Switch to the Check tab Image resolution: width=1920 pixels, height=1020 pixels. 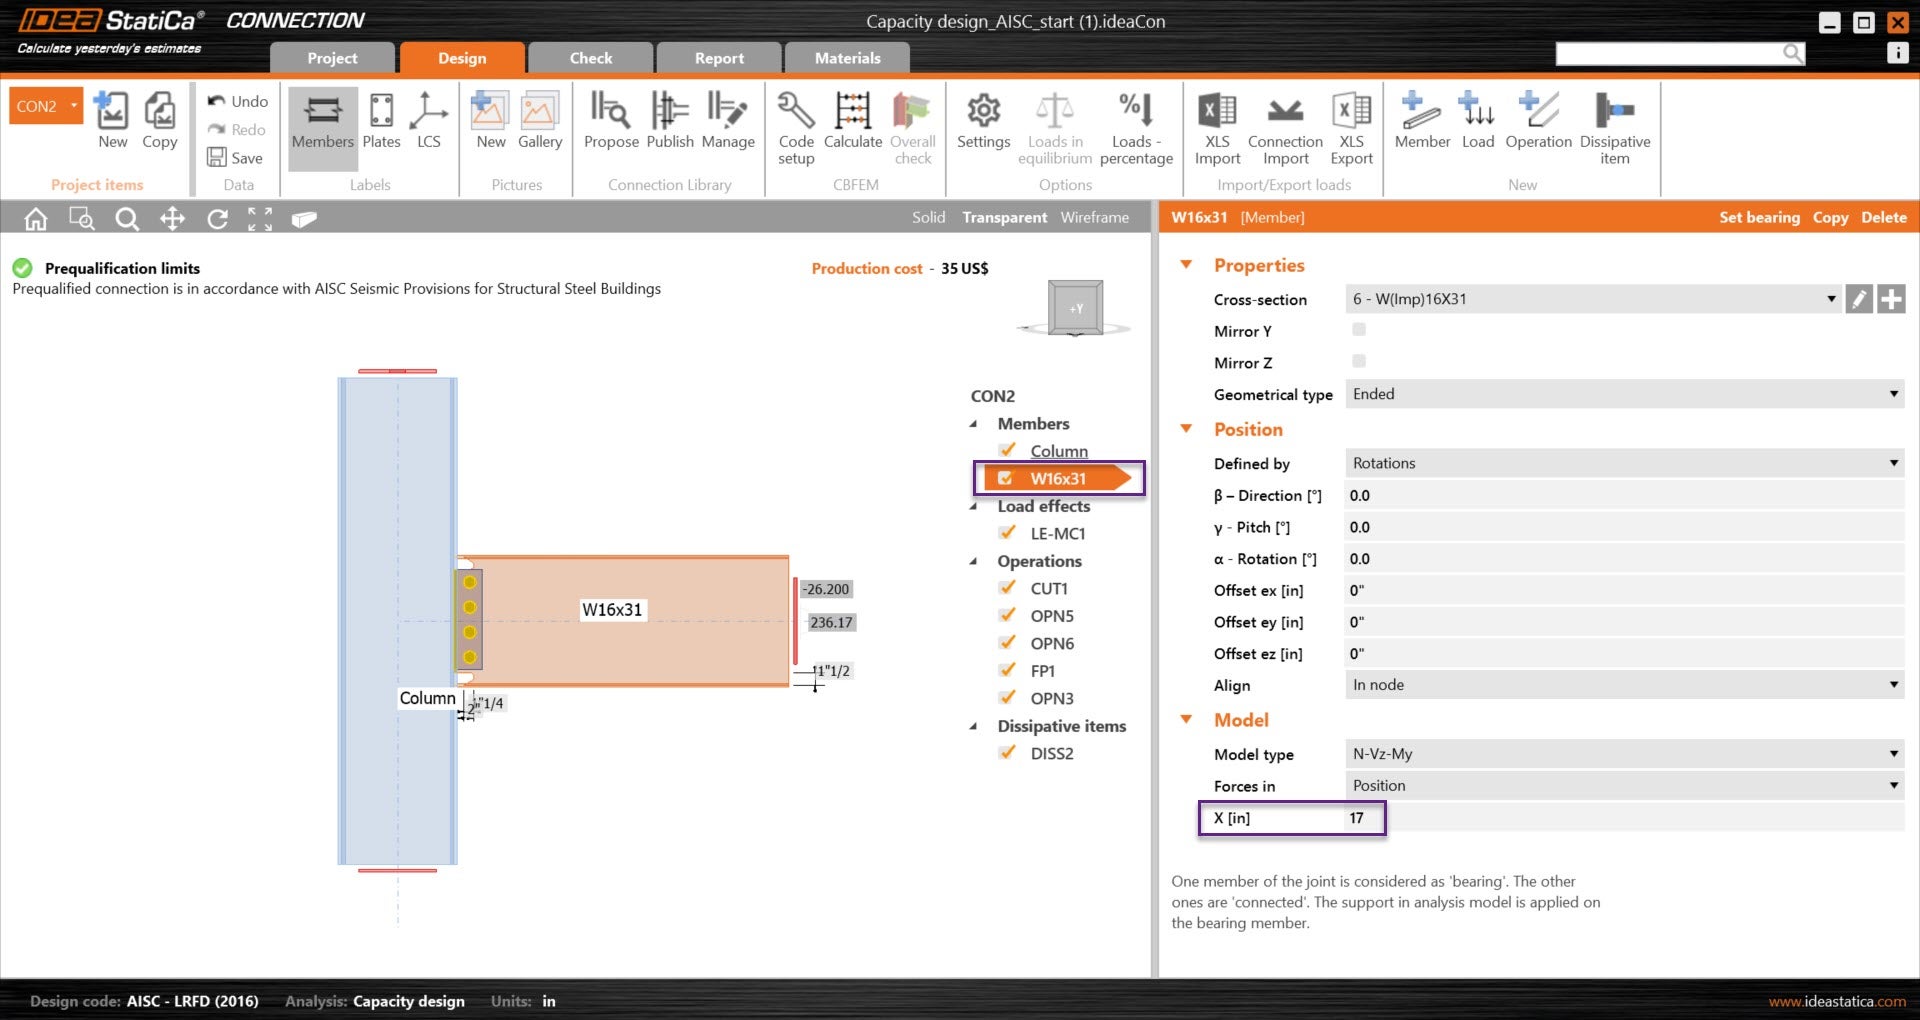[590, 57]
